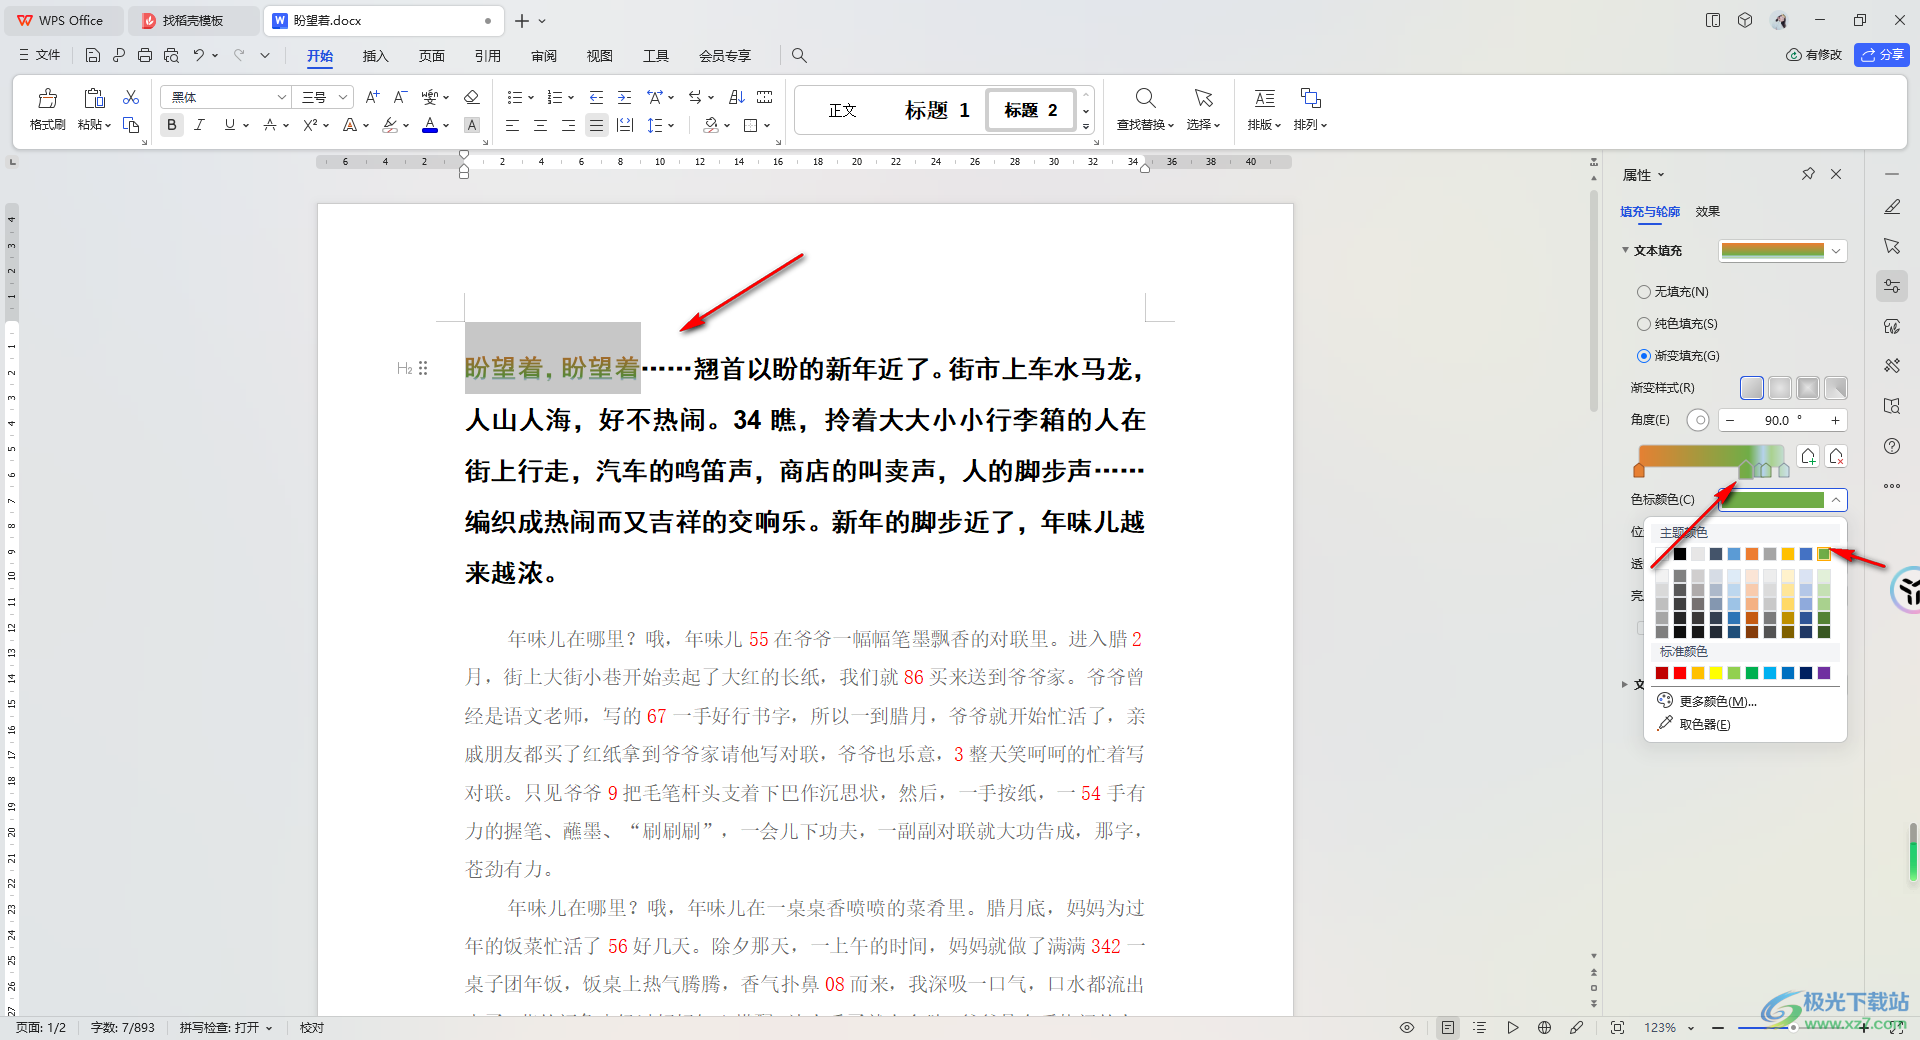
Task: Align text to the right
Action: coord(568,125)
